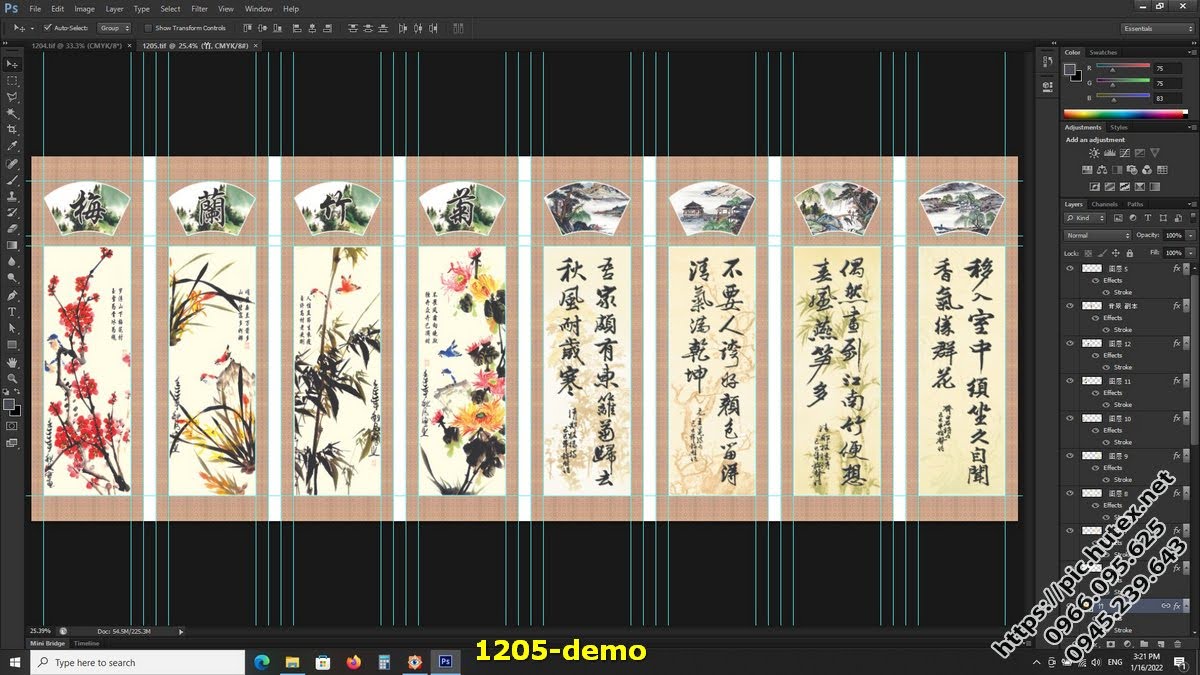Screen dimensions: 1200x675
Task: Click the create new group folder icon
Action: click(1144, 644)
